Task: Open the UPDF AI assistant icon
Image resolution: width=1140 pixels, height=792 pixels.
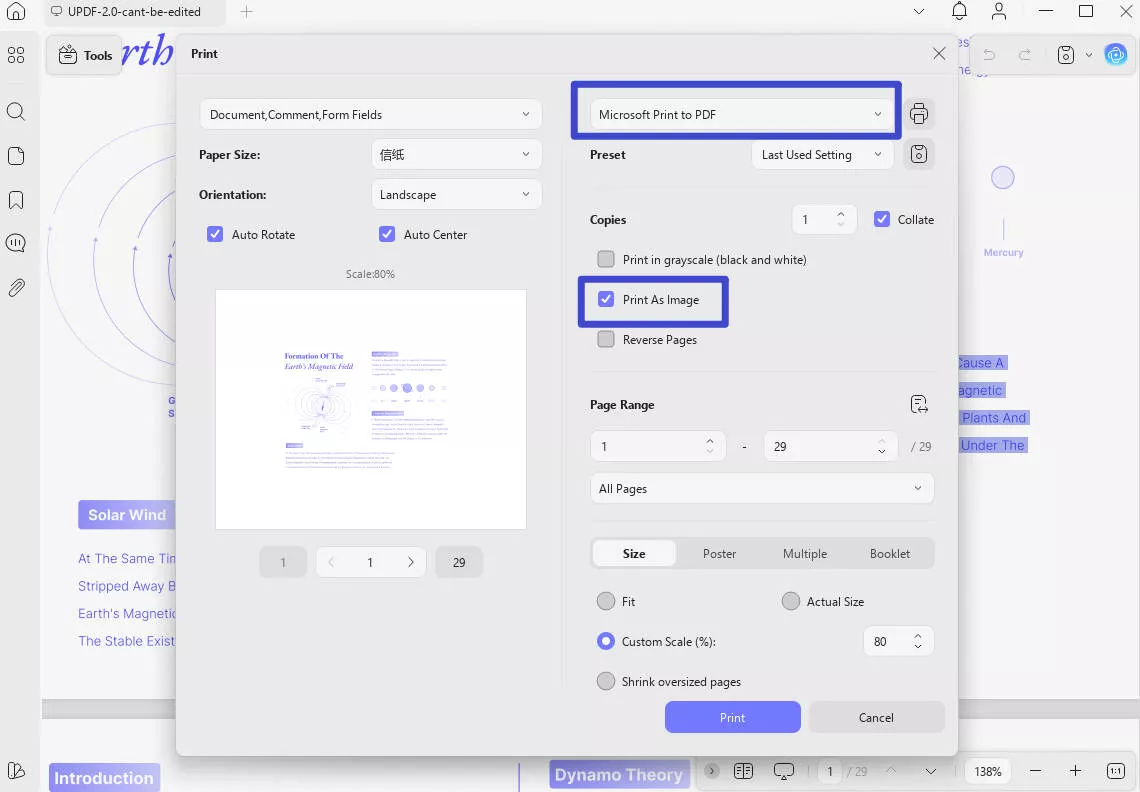Action: point(1116,55)
